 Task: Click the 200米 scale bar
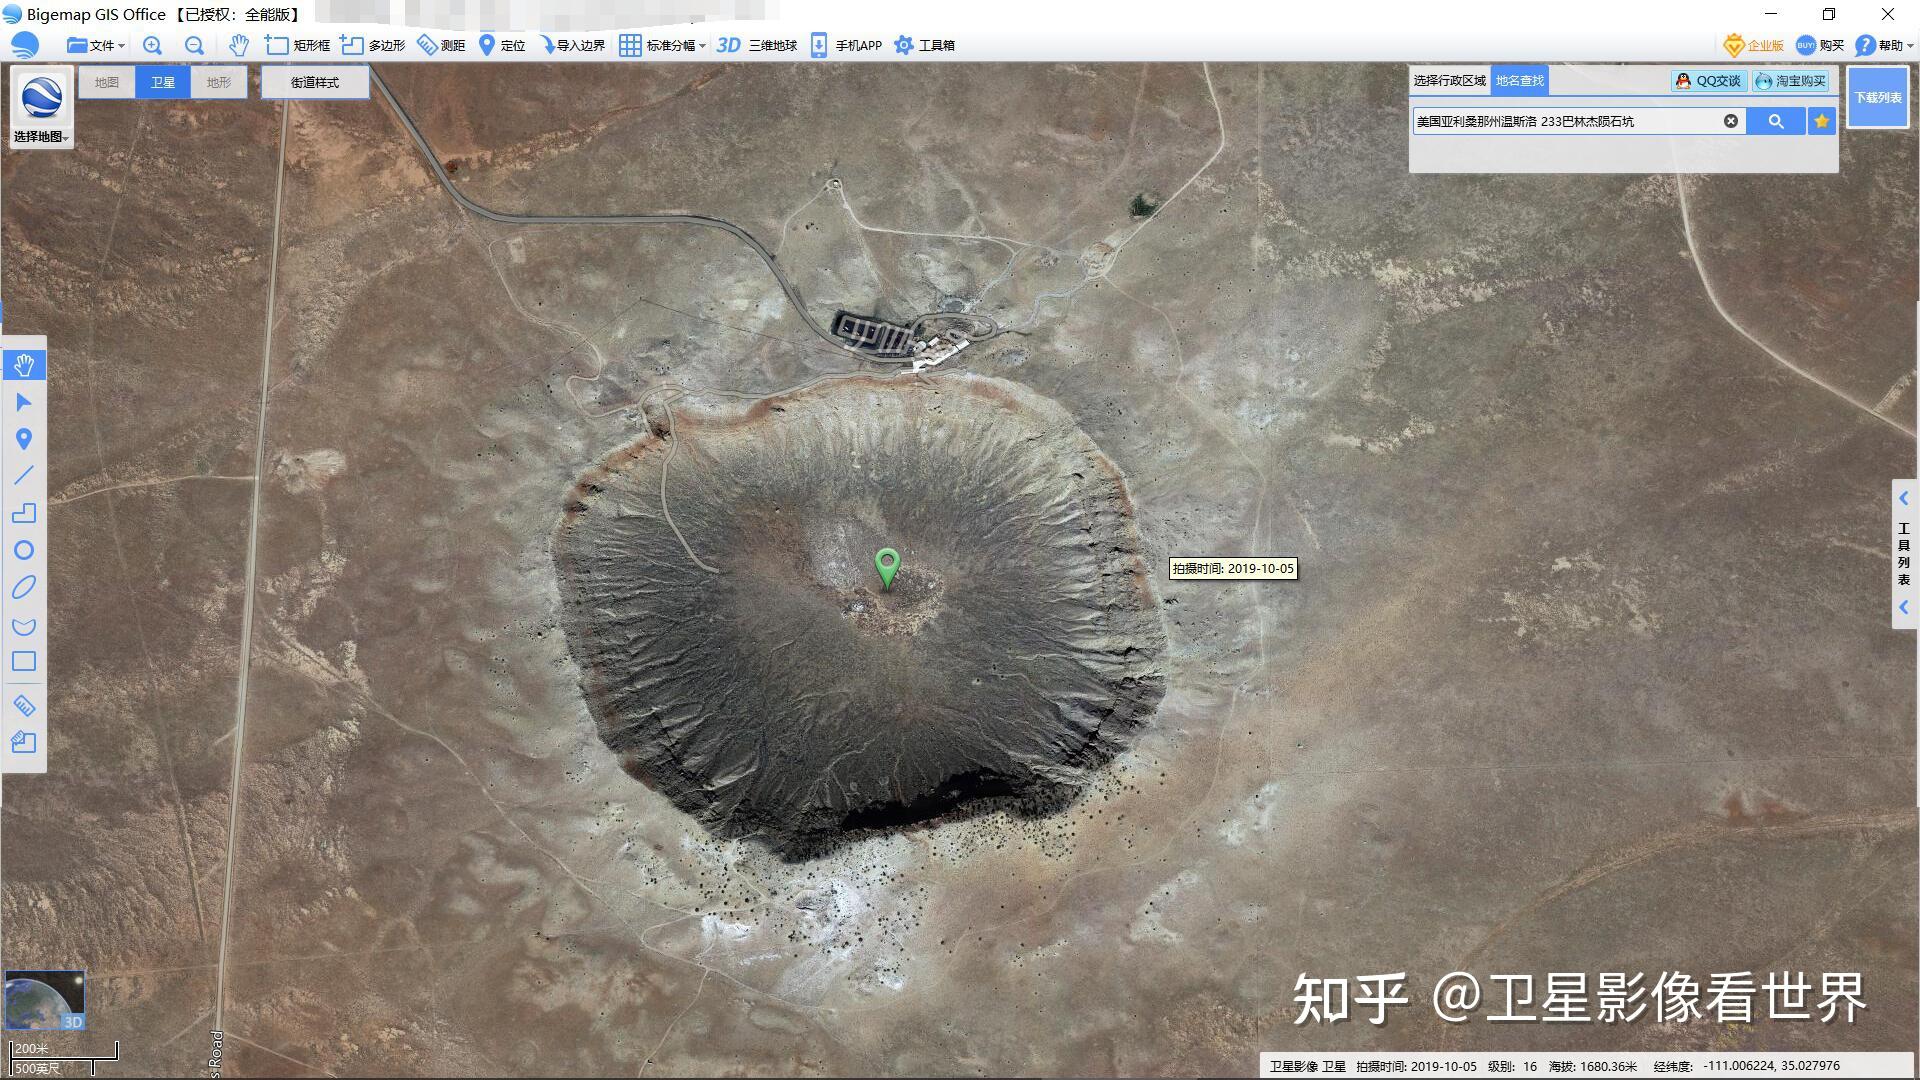(63, 1050)
